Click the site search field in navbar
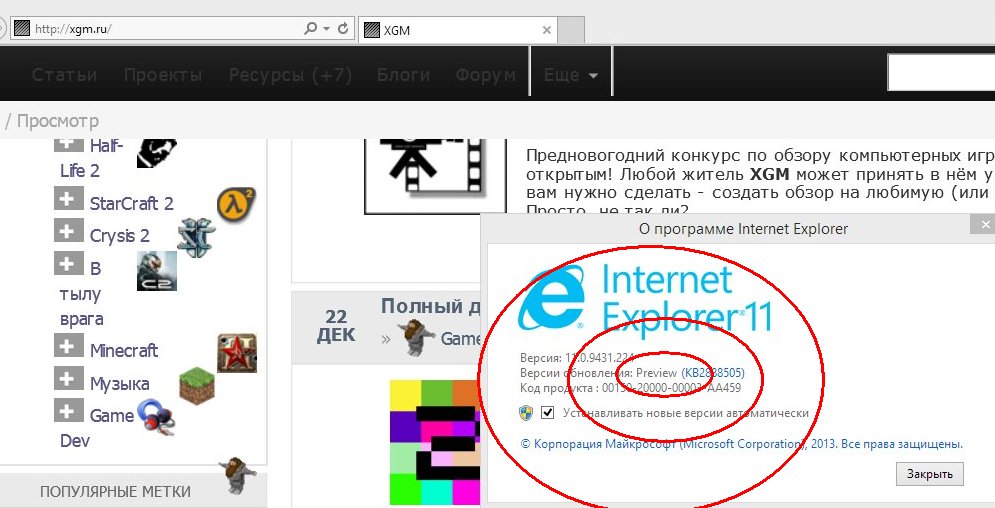 tap(940, 73)
